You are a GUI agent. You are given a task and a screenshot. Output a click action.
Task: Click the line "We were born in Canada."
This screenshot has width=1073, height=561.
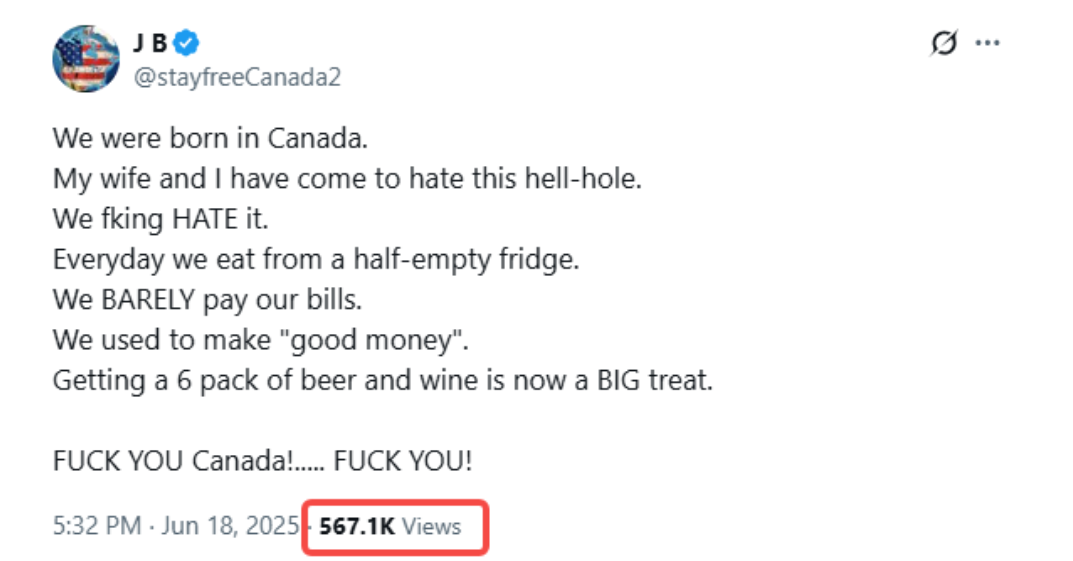pos(210,136)
